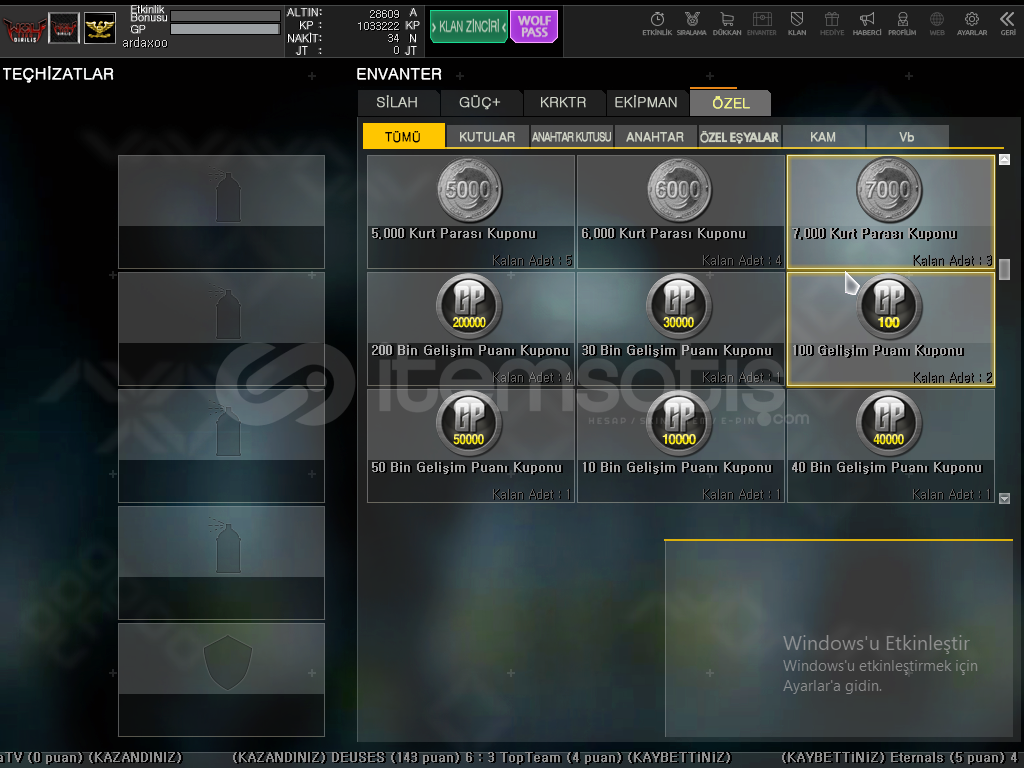This screenshot has width=1024, height=768.
Task: Select the 6000 Kurt Parası coin
Action: pos(679,191)
